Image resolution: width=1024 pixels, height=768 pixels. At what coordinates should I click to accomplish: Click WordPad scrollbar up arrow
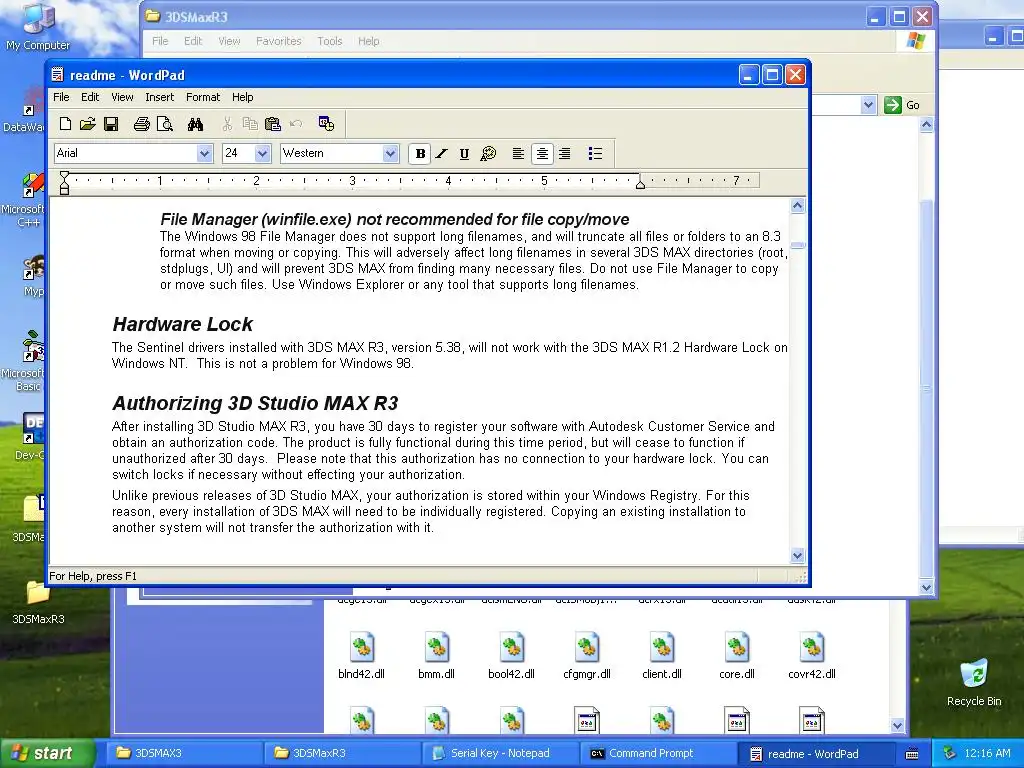click(x=797, y=206)
